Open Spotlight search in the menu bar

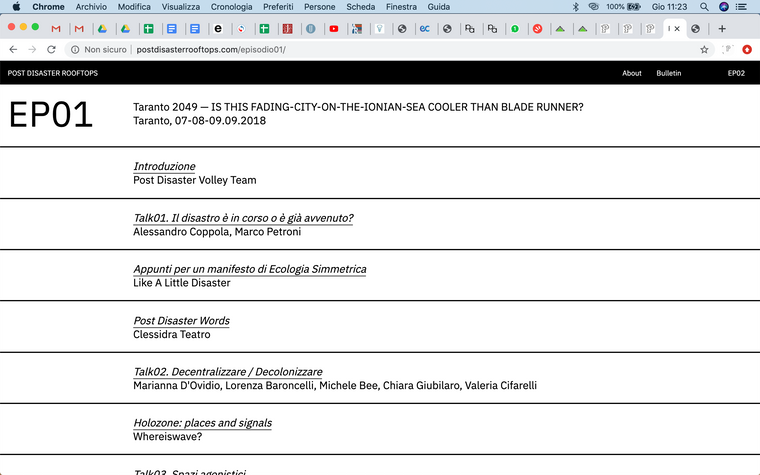pyautogui.click(x=705, y=6)
